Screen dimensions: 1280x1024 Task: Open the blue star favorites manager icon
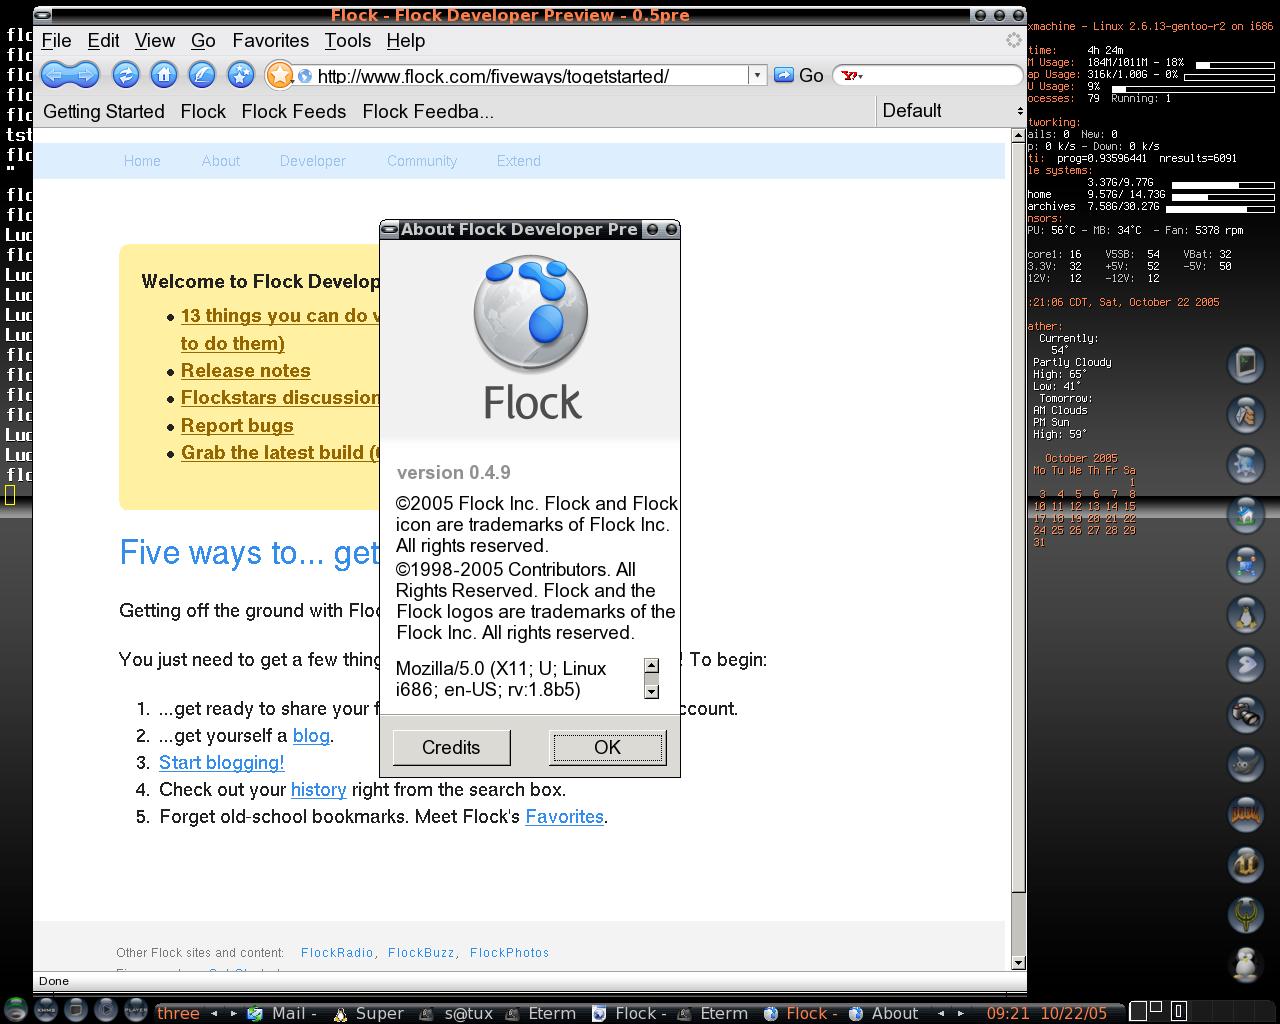240,75
